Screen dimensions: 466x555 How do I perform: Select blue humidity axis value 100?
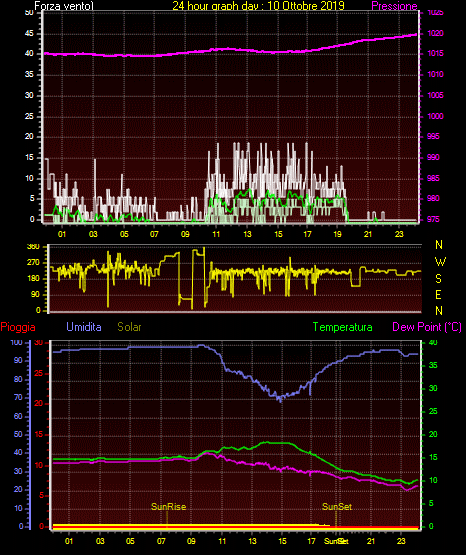[17, 342]
